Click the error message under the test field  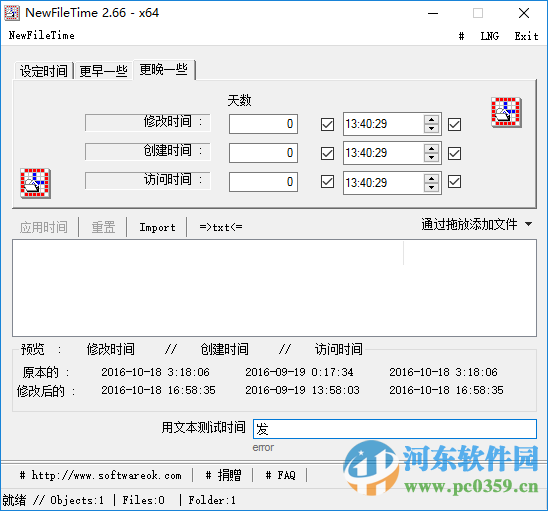click(263, 447)
